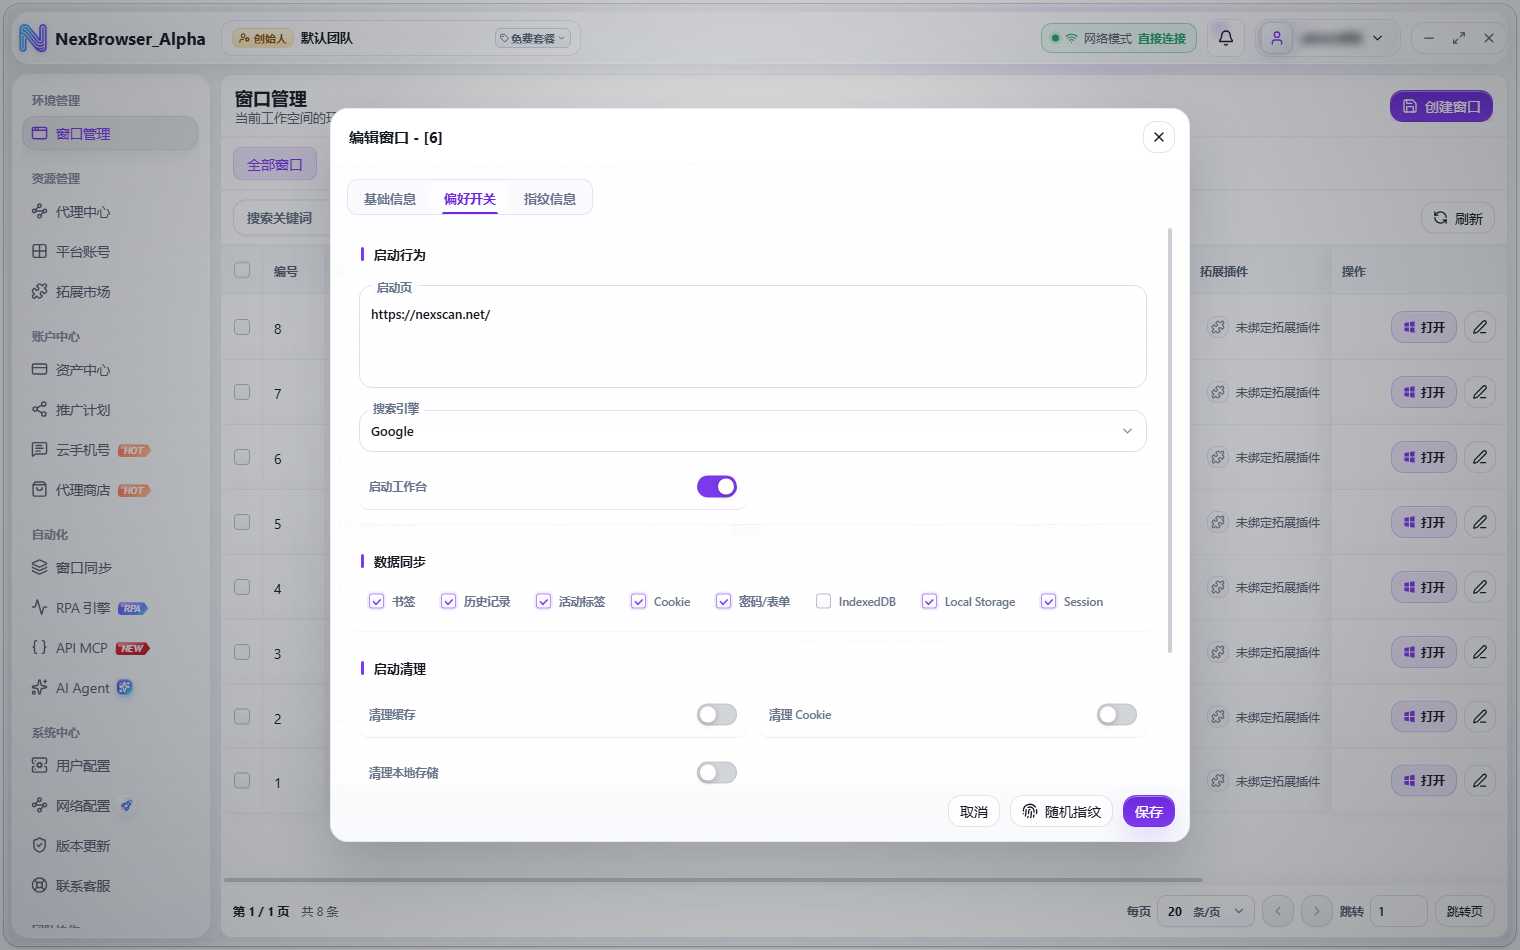Check the IndexedDB sync checkbox
1520x950 pixels.
point(823,601)
